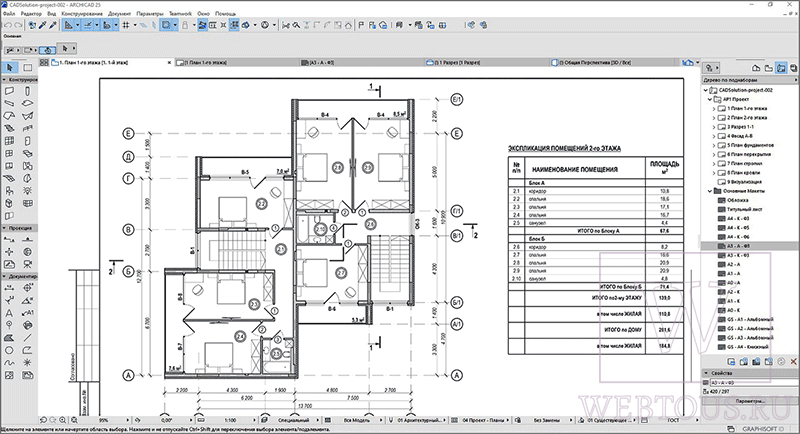Viewport: 800px width, 434px height.
Task: Collapse the АР1 Проект folder
Action: (x=710, y=99)
